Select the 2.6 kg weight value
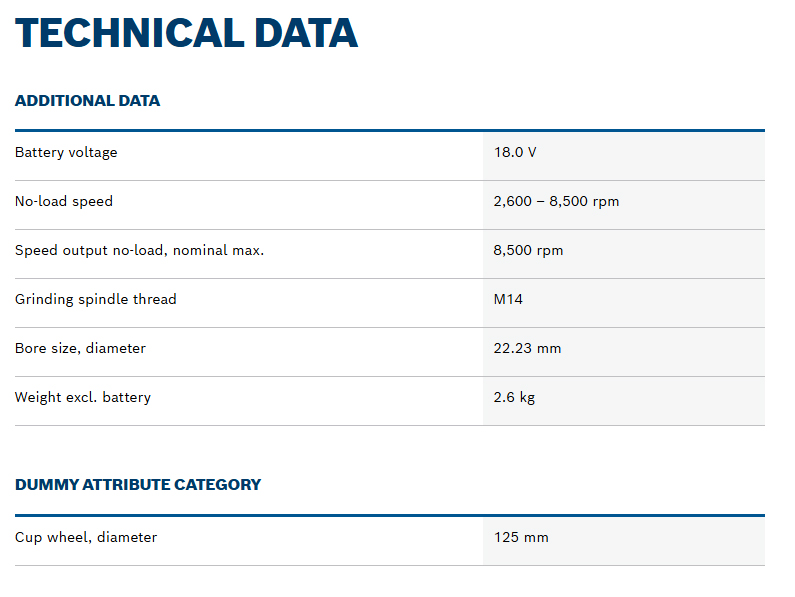795x597 pixels. click(514, 398)
